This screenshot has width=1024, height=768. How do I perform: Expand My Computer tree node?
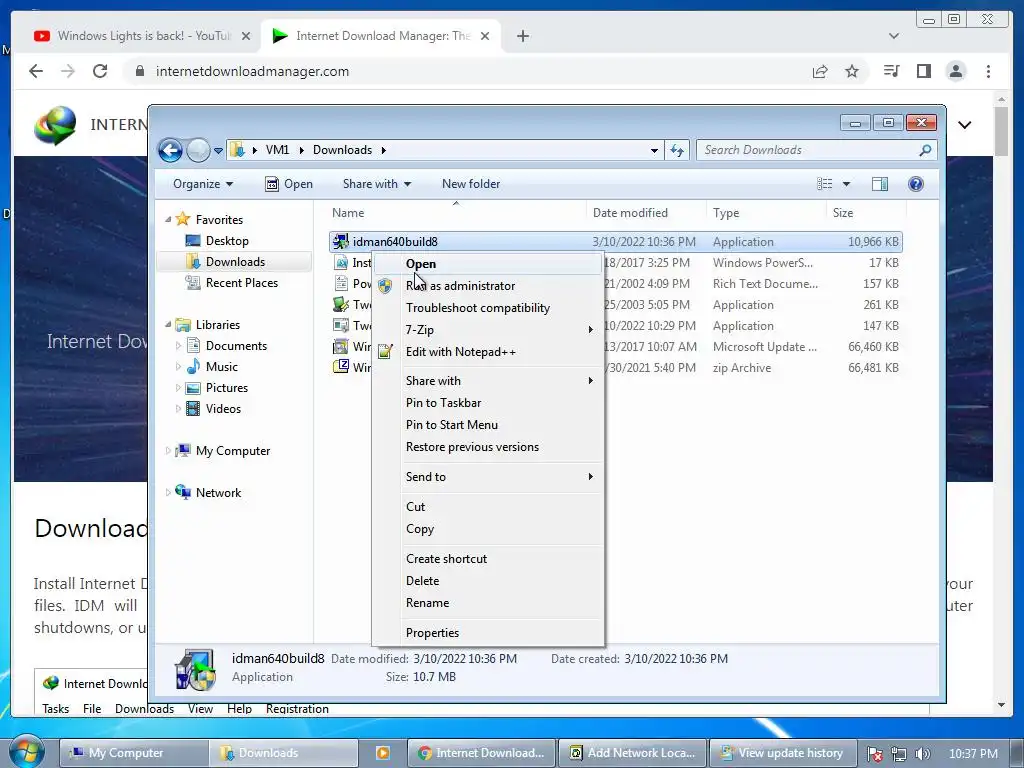point(168,451)
